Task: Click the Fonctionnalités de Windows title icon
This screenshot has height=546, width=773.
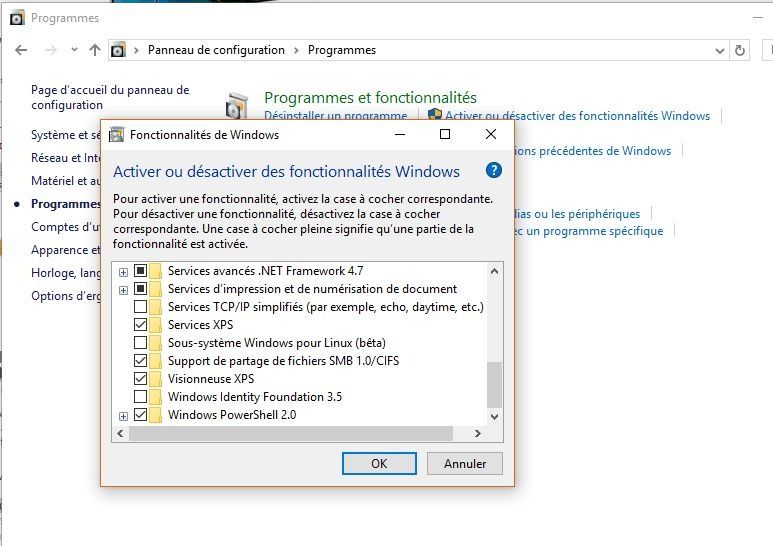Action: (x=116, y=135)
